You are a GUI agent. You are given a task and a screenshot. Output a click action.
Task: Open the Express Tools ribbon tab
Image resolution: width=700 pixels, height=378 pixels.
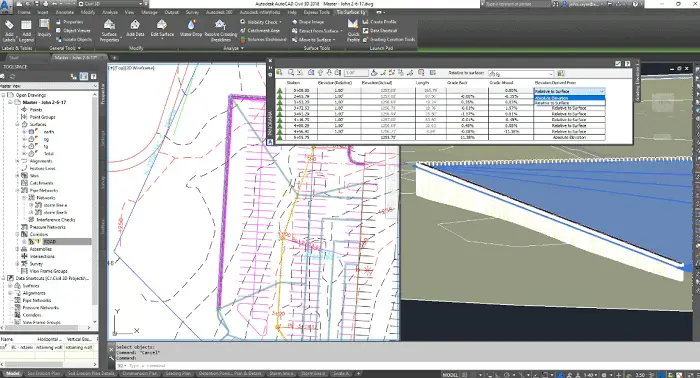(x=316, y=12)
